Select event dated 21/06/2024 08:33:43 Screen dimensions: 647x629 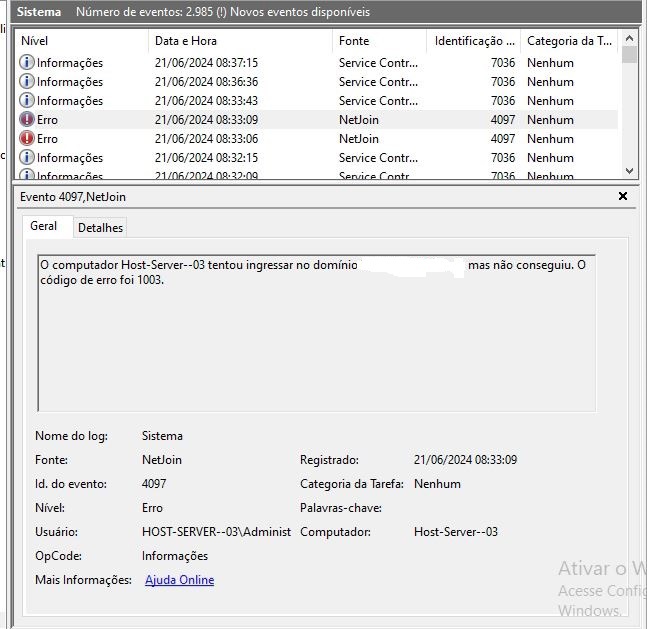[316, 101]
